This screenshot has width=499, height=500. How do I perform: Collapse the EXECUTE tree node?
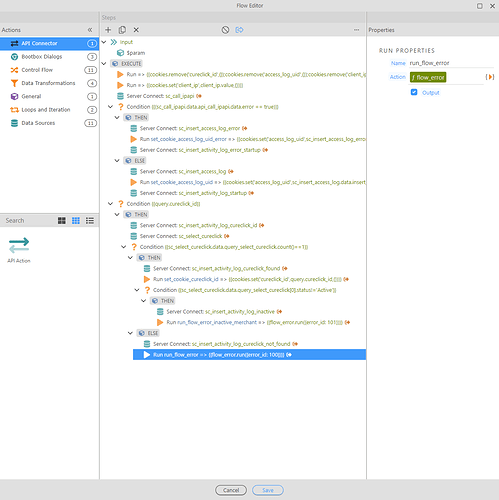(x=104, y=63)
